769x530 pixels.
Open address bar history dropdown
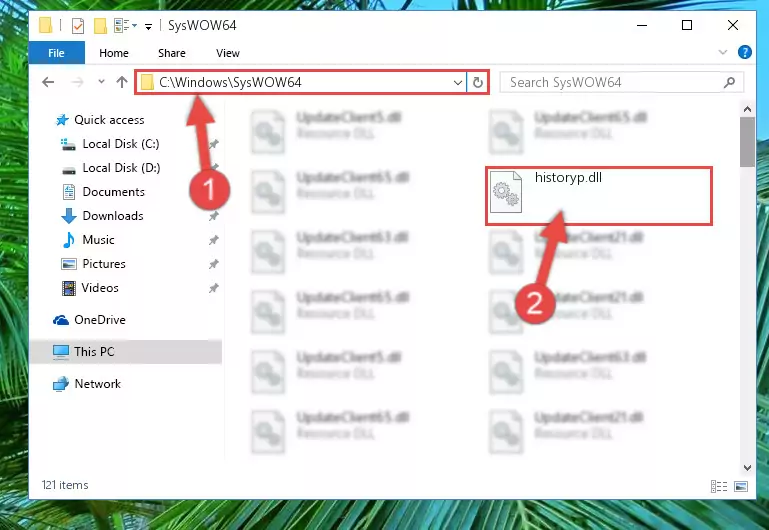[458, 82]
